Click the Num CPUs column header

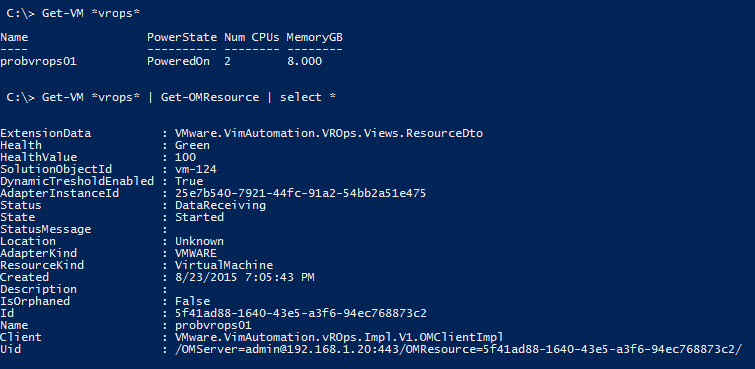point(252,37)
